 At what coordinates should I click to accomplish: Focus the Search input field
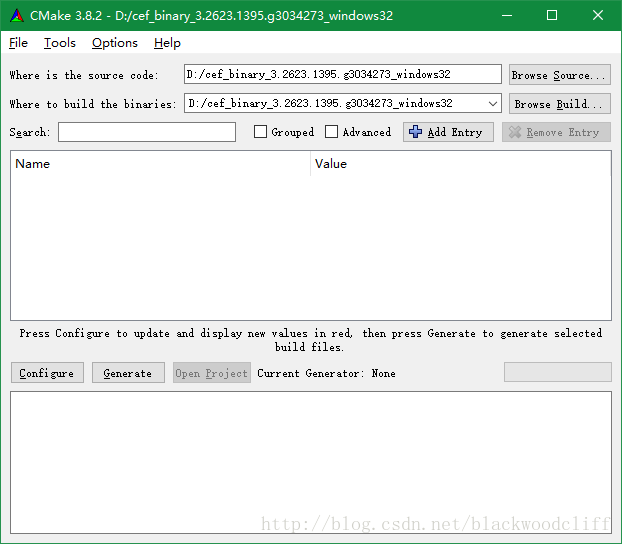point(147,132)
